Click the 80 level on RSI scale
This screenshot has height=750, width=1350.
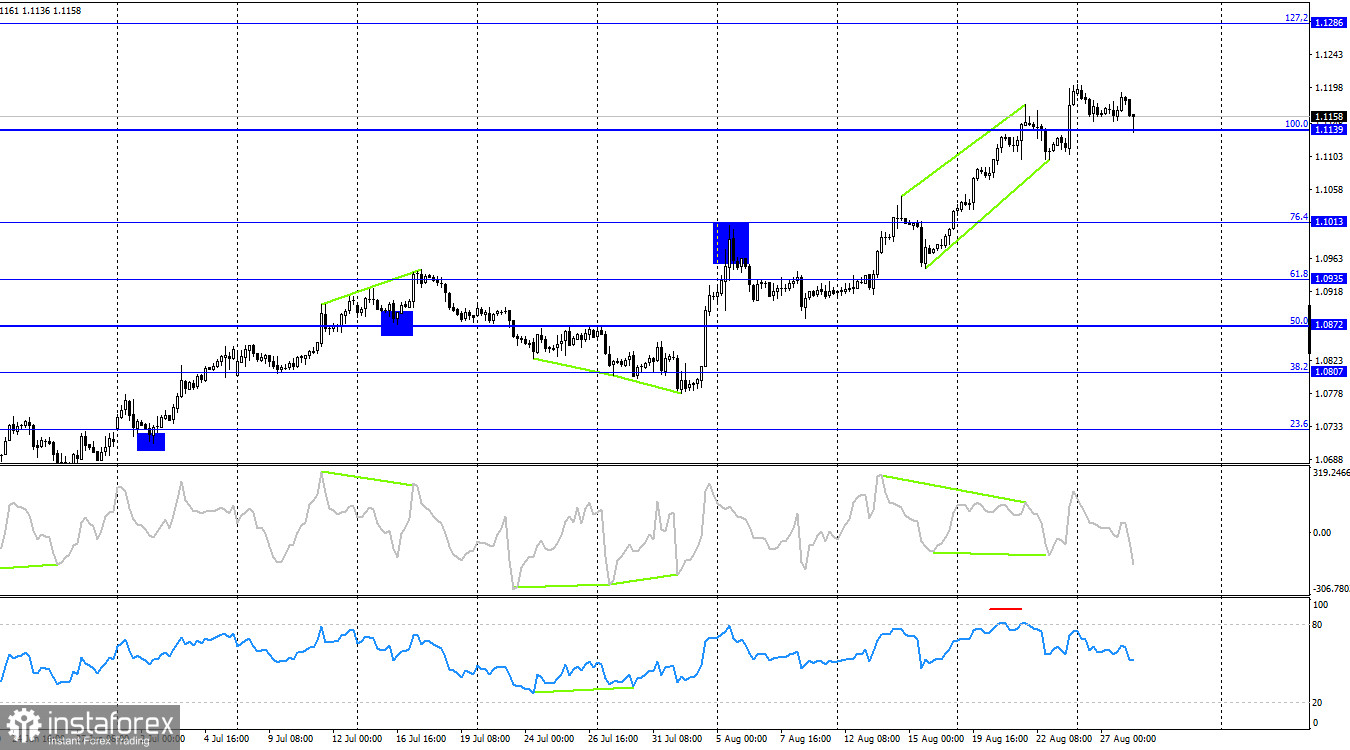1320,625
